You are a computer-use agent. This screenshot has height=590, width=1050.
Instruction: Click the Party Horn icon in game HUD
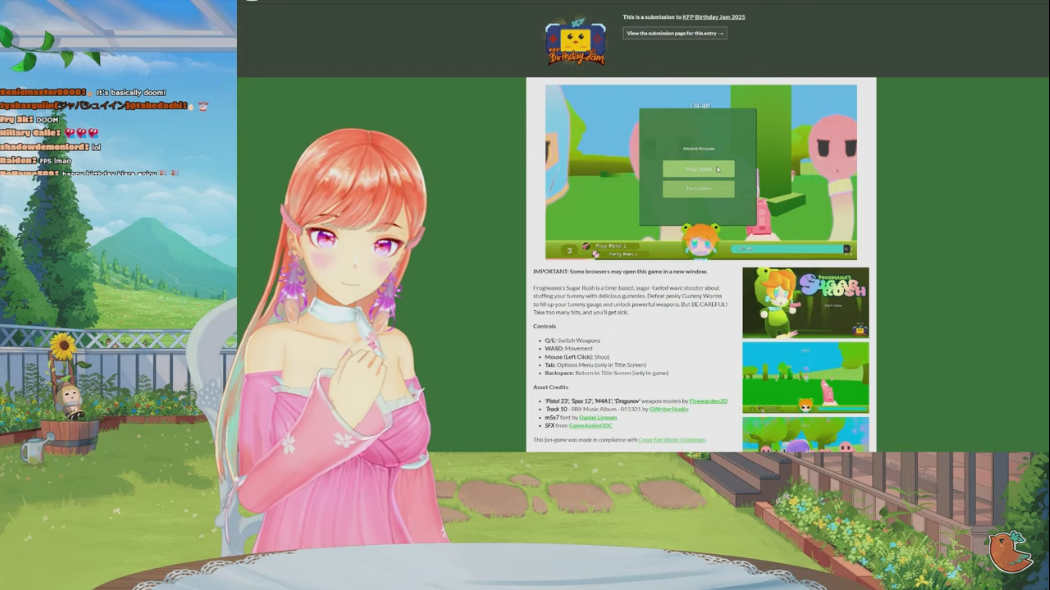click(x=595, y=254)
